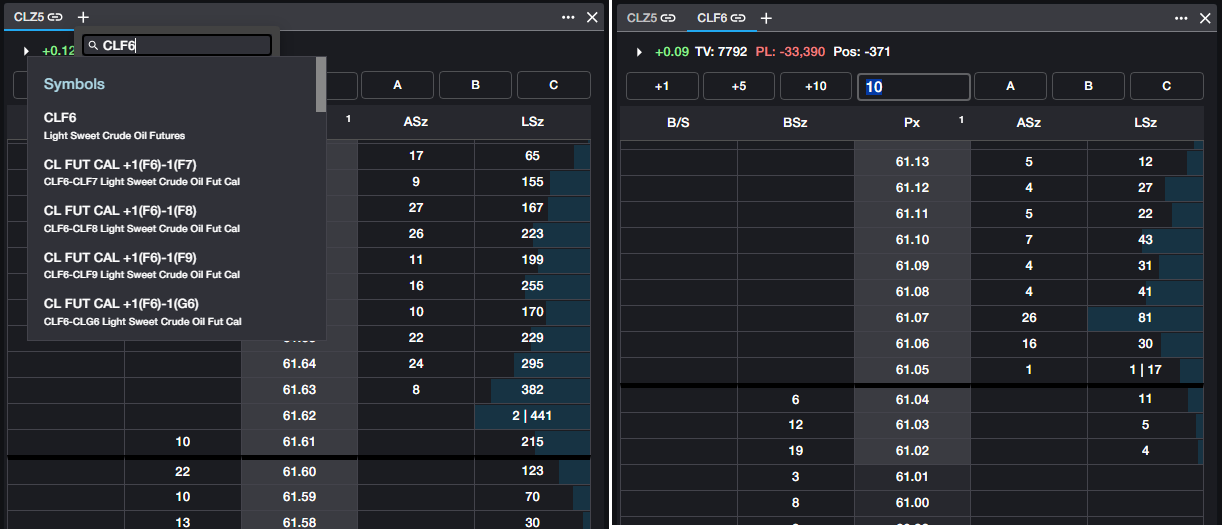This screenshot has width=1222, height=529.
Task: Click the +10 quantity button
Action: tap(816, 86)
